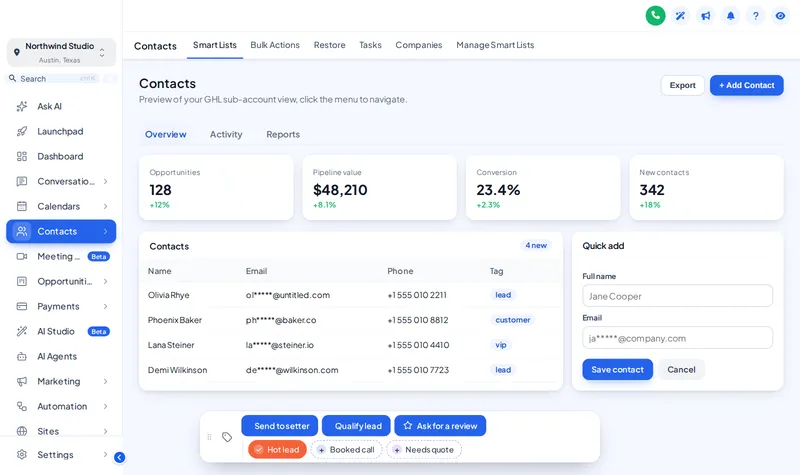Click the Payments card icon
Image resolution: width=800 pixels, height=475 pixels.
click(21, 306)
